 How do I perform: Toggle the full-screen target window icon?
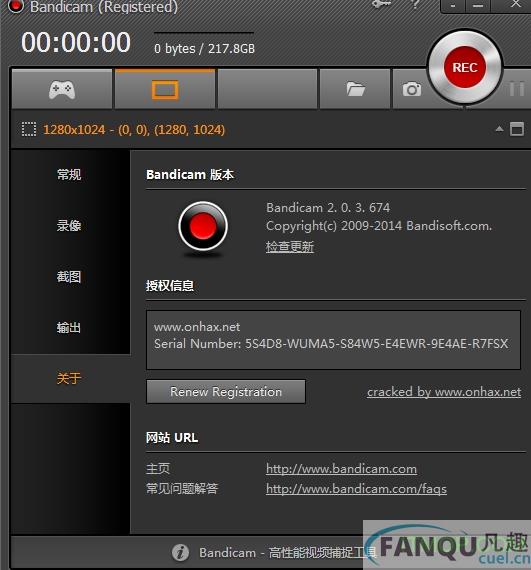[x=517, y=129]
